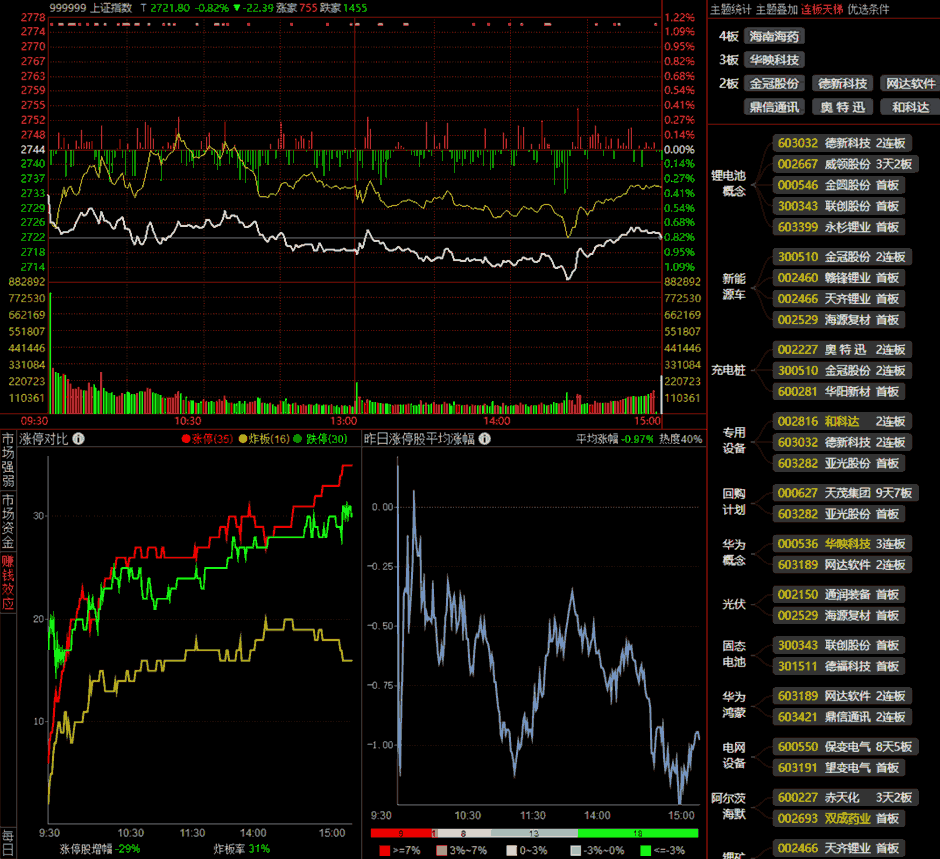Select 002529 海源复材 under 新能源车

click(x=838, y=320)
